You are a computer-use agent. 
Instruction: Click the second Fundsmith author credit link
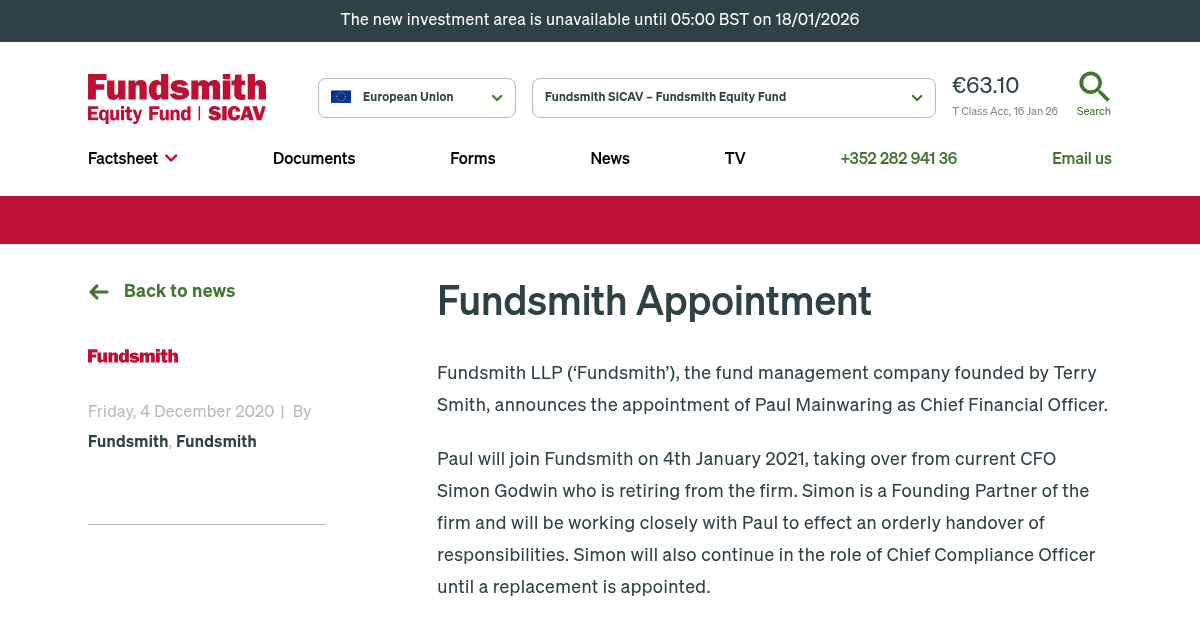point(216,441)
